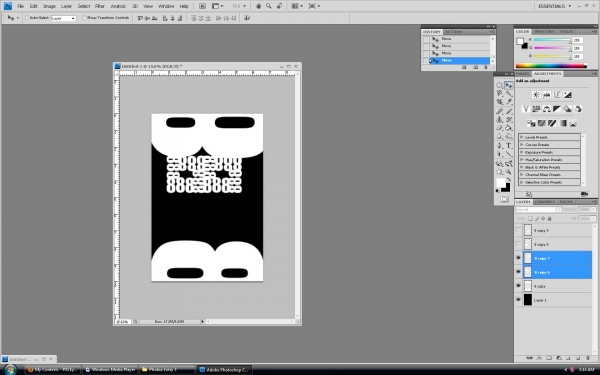
Task: Expand Channel Mixer Presets
Action: (x=521, y=174)
